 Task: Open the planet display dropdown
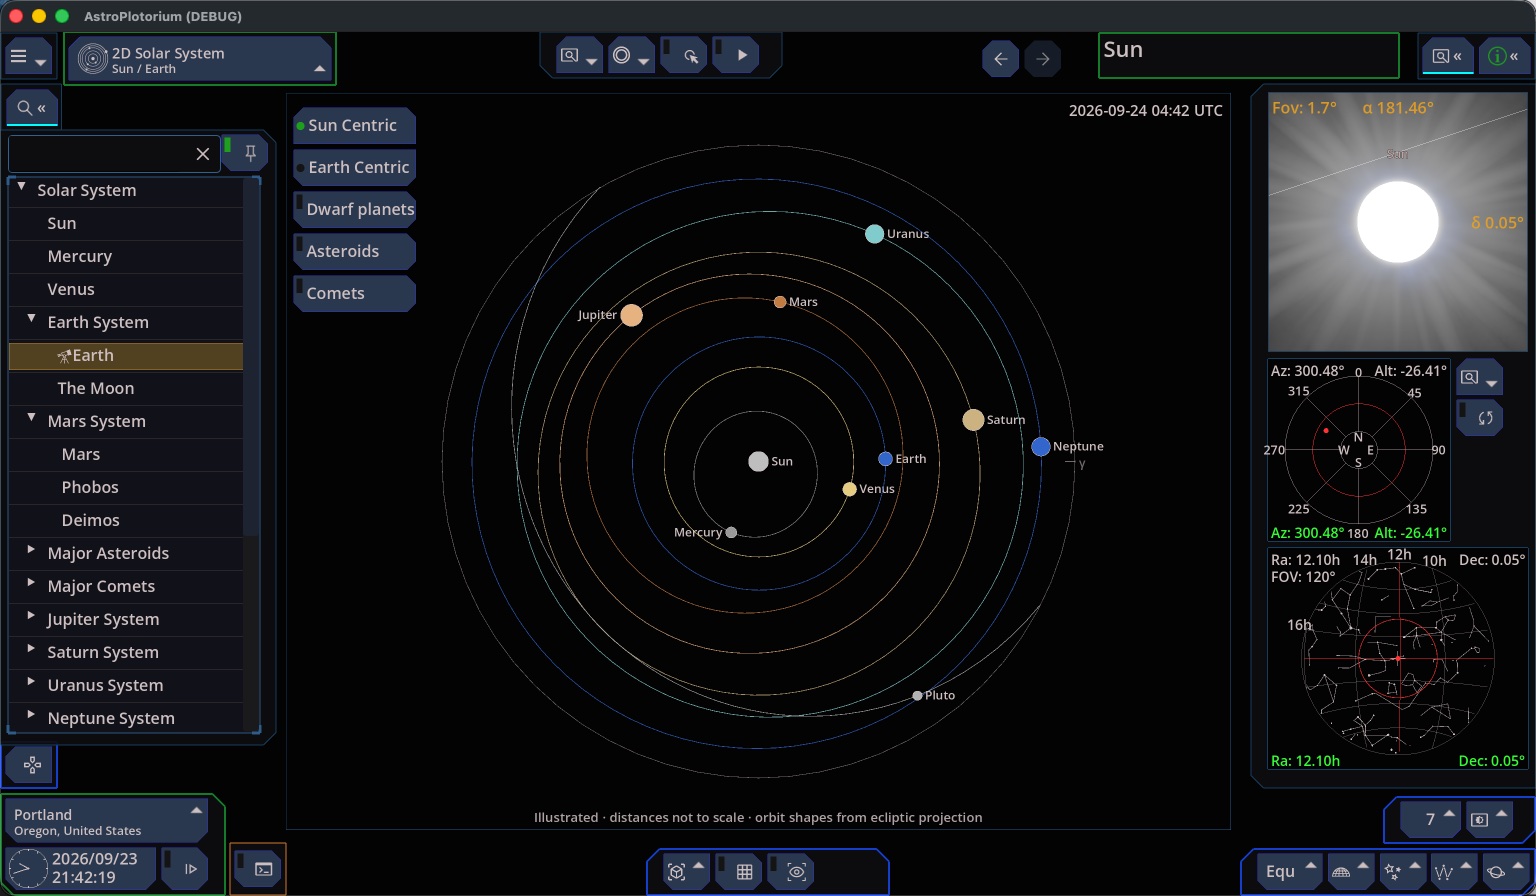1504,871
